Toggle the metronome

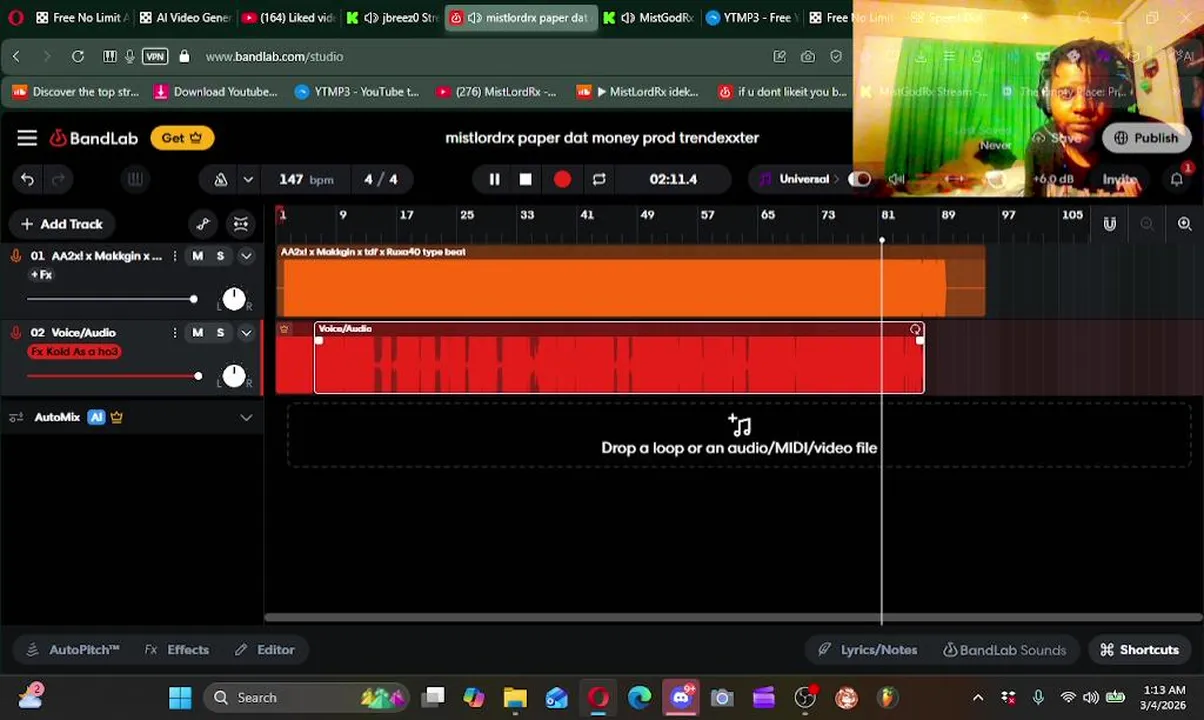pos(220,179)
